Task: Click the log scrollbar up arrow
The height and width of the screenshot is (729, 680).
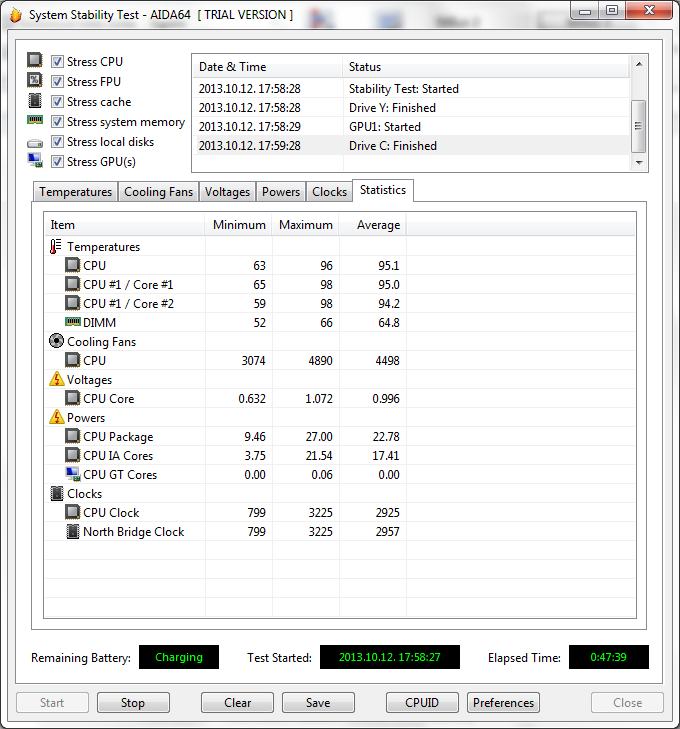Action: tap(639, 64)
